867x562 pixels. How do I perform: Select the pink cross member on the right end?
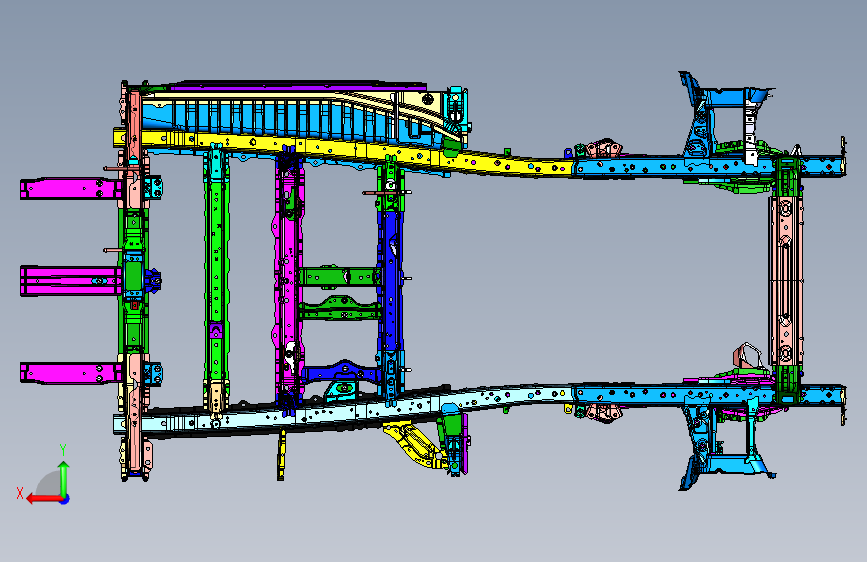pos(785,279)
